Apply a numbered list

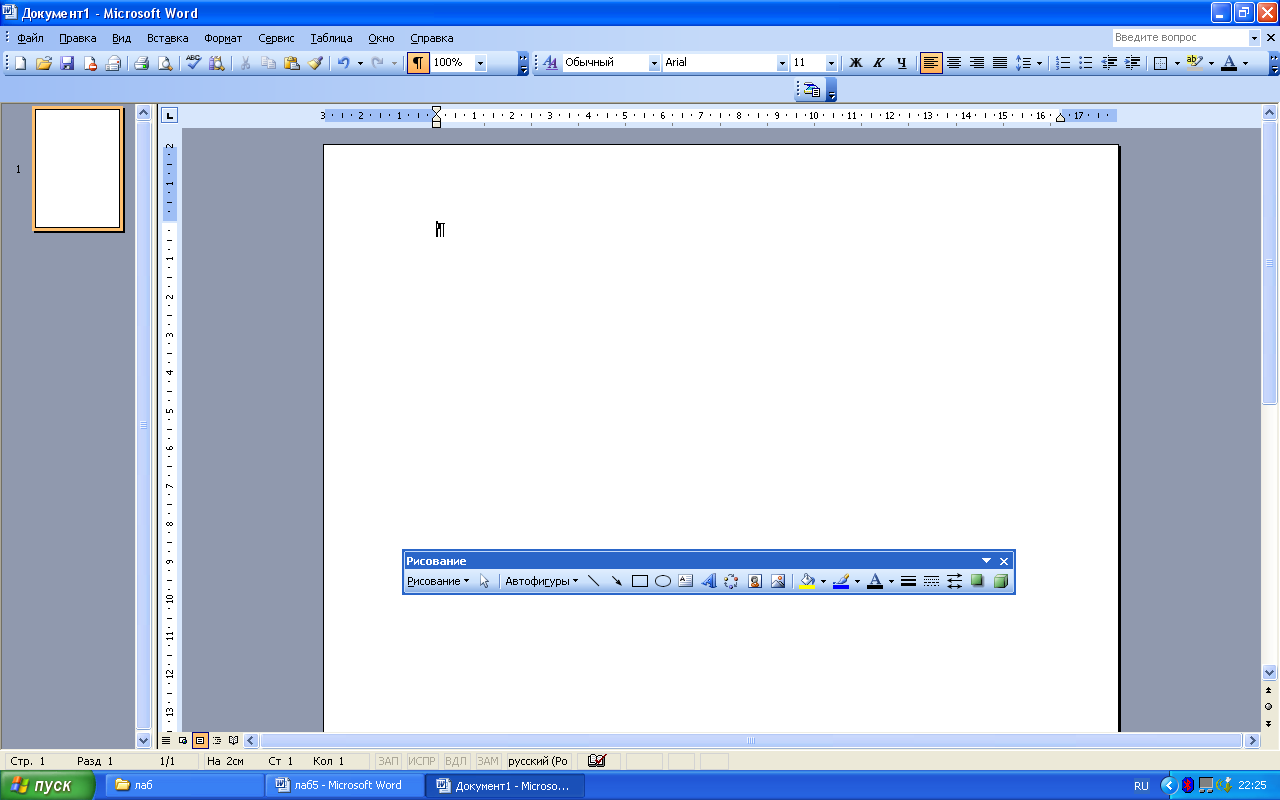[x=1063, y=63]
